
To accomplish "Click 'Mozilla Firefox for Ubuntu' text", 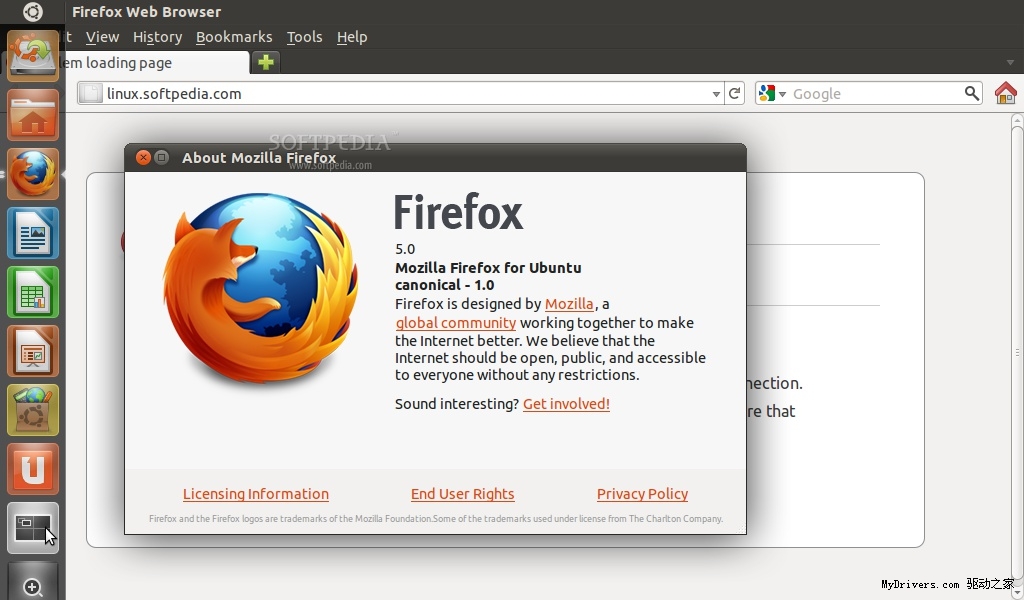I will coord(488,268).
